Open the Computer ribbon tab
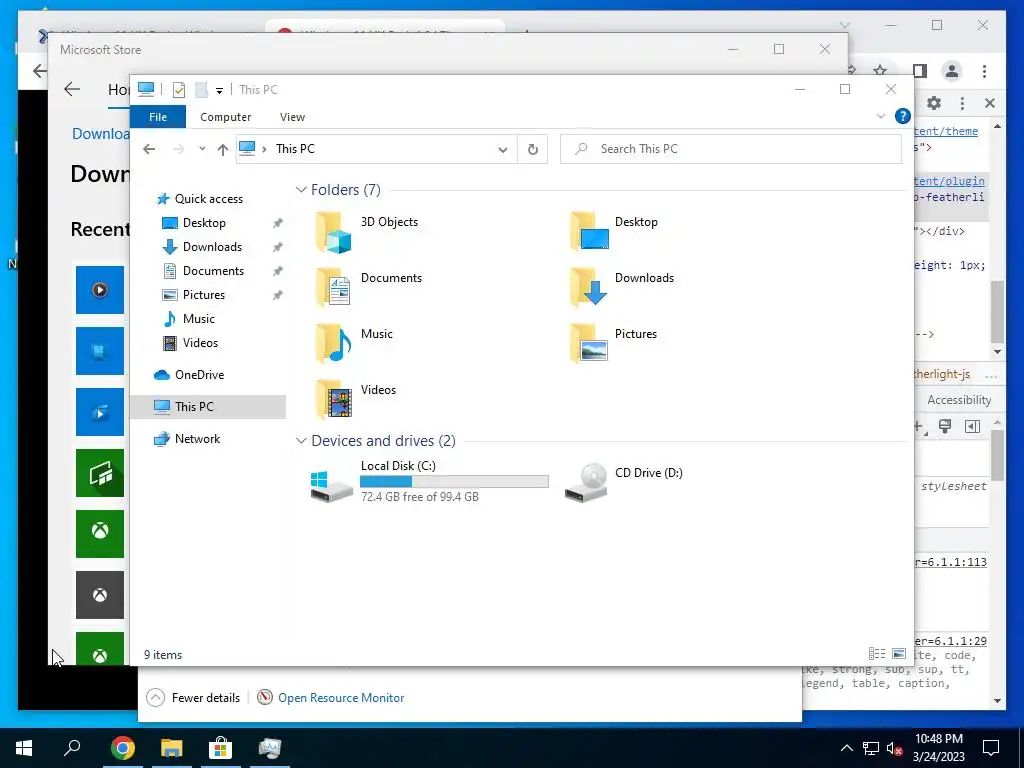Screen dimensions: 1024x768 pyautogui.click(x=225, y=117)
